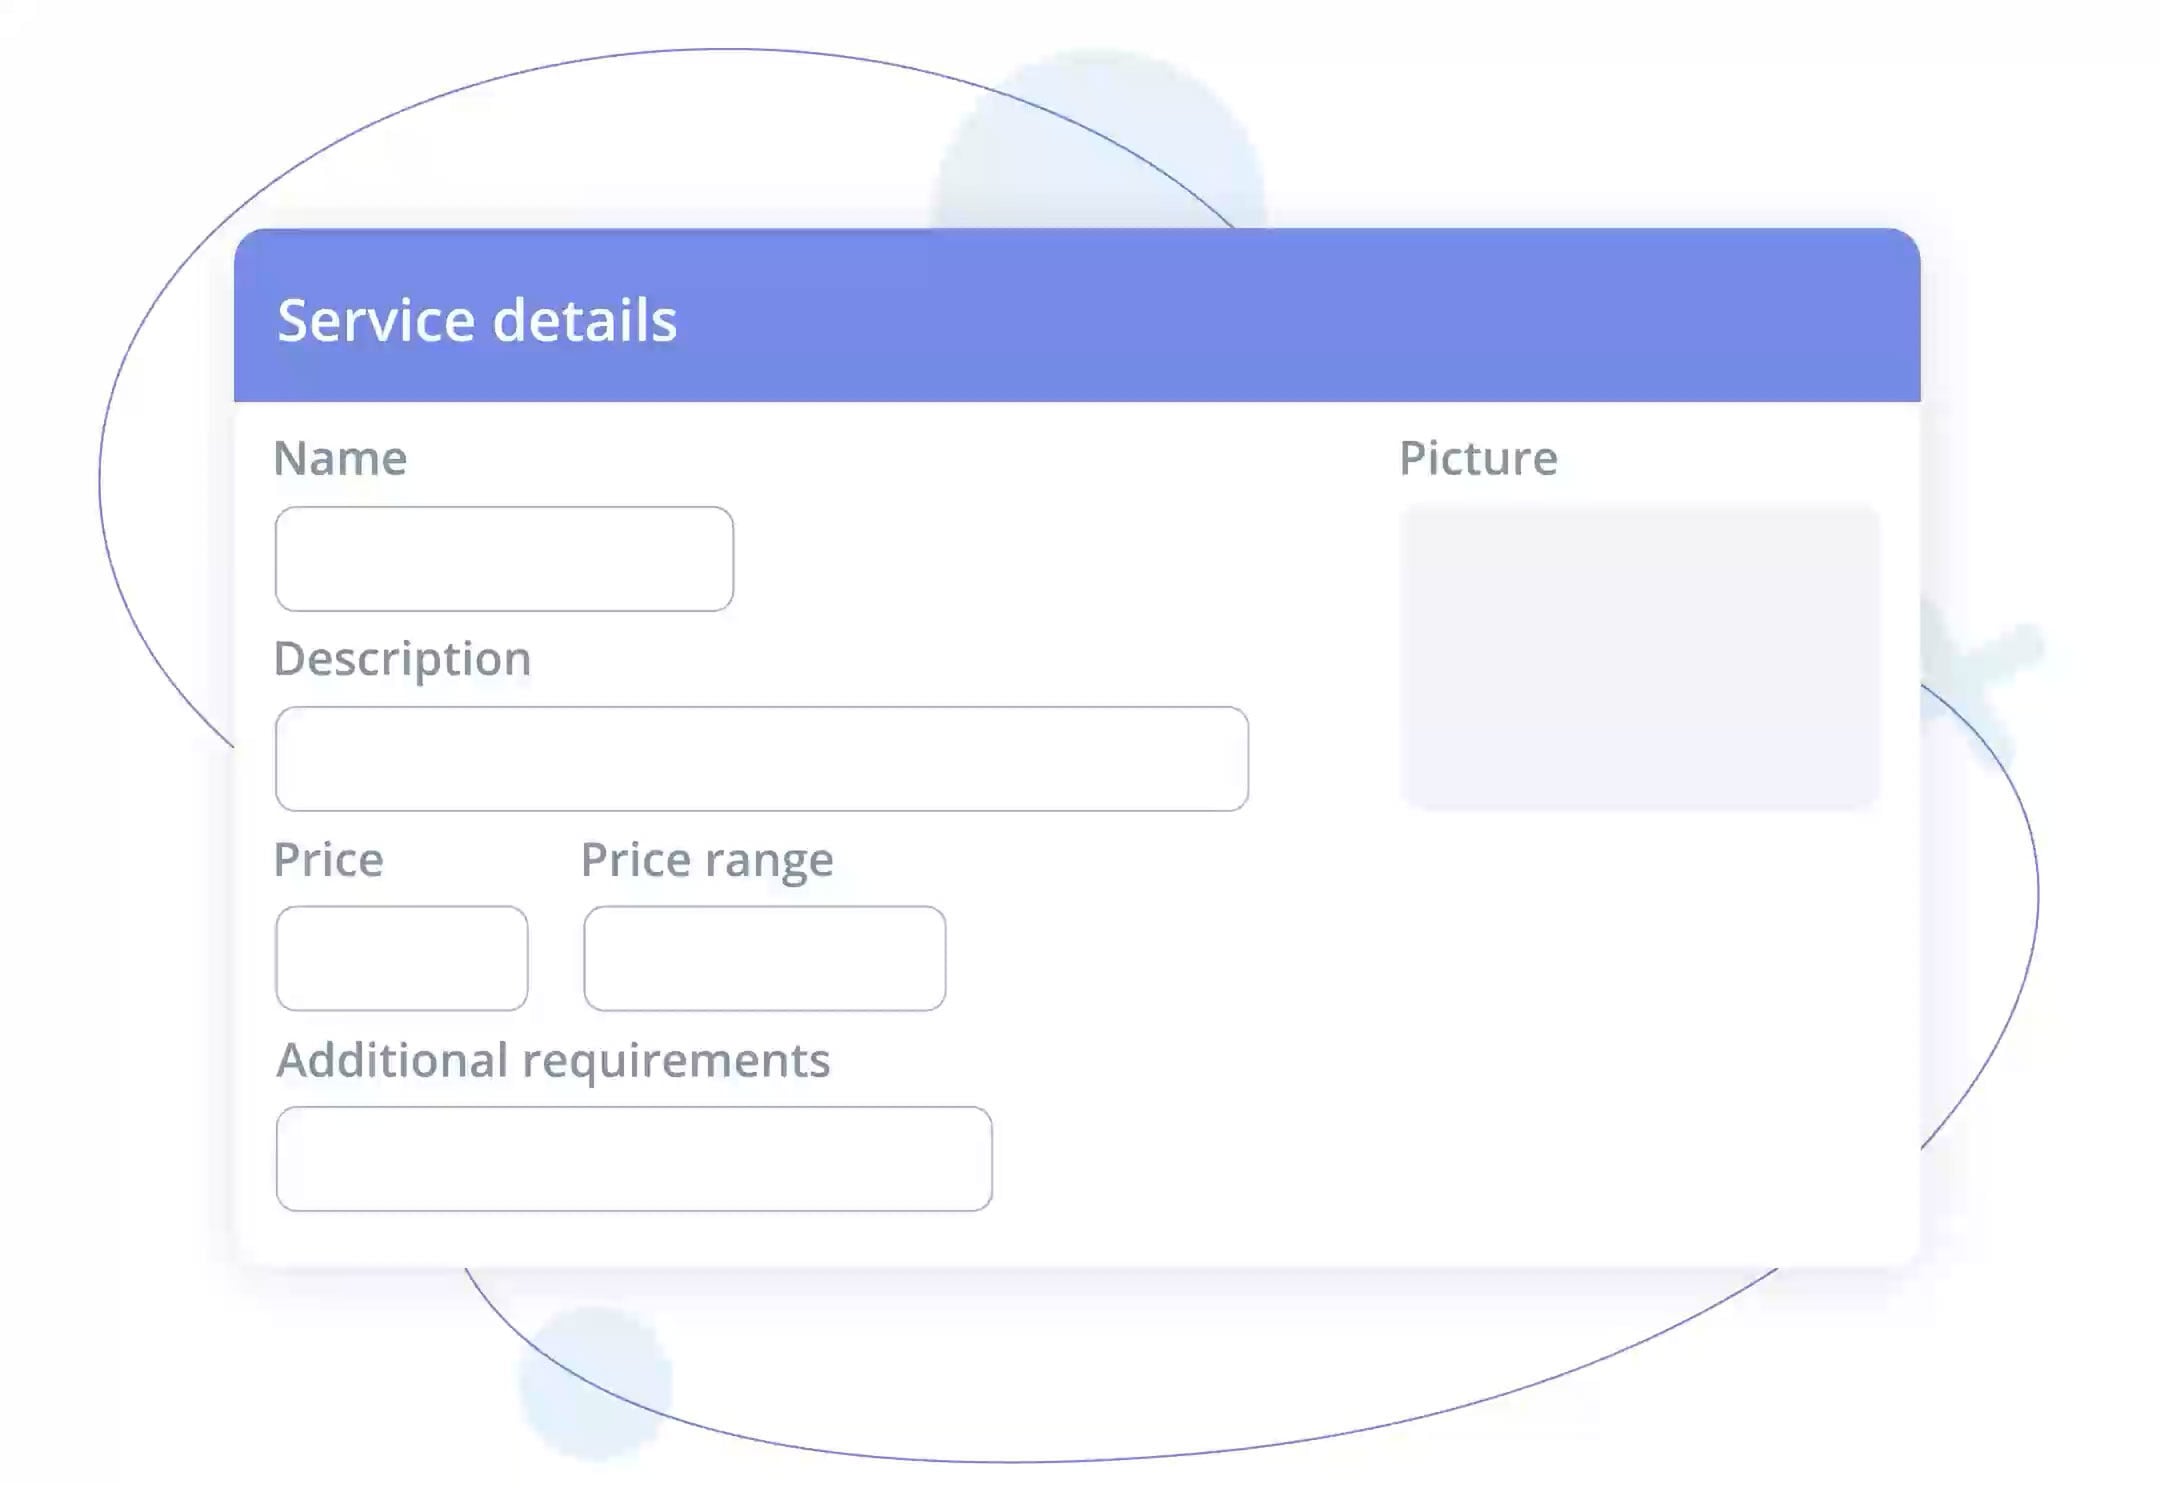2160x1492 pixels.
Task: Click the Name input field
Action: click(x=504, y=559)
